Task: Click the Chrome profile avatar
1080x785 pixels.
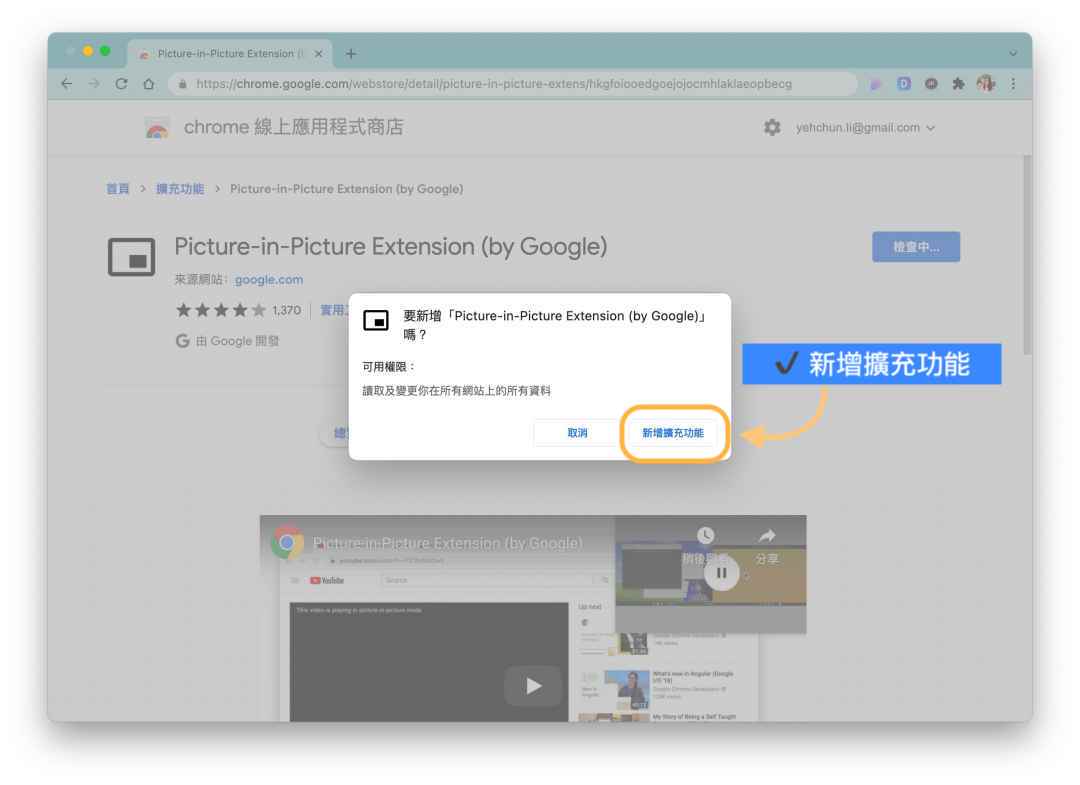Action: point(985,85)
